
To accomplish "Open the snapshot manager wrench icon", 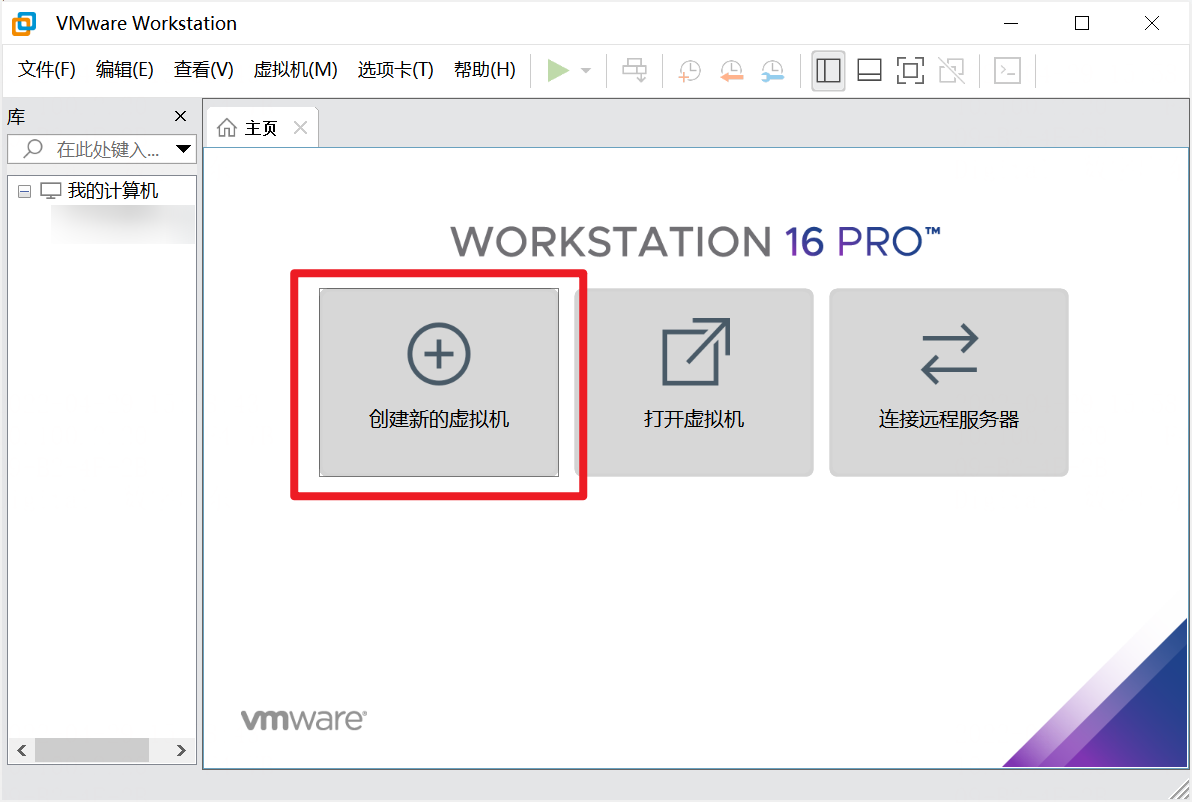I will click(772, 71).
